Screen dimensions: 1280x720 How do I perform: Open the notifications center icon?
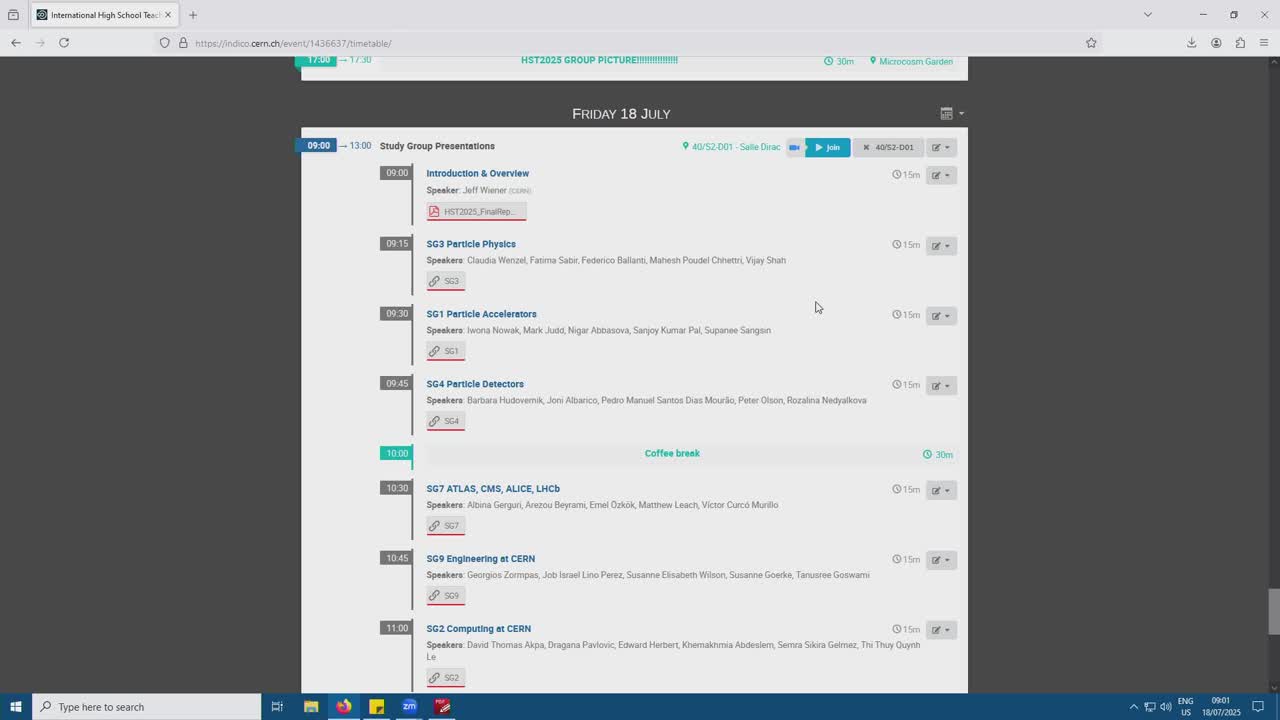pyautogui.click(x=1258, y=707)
